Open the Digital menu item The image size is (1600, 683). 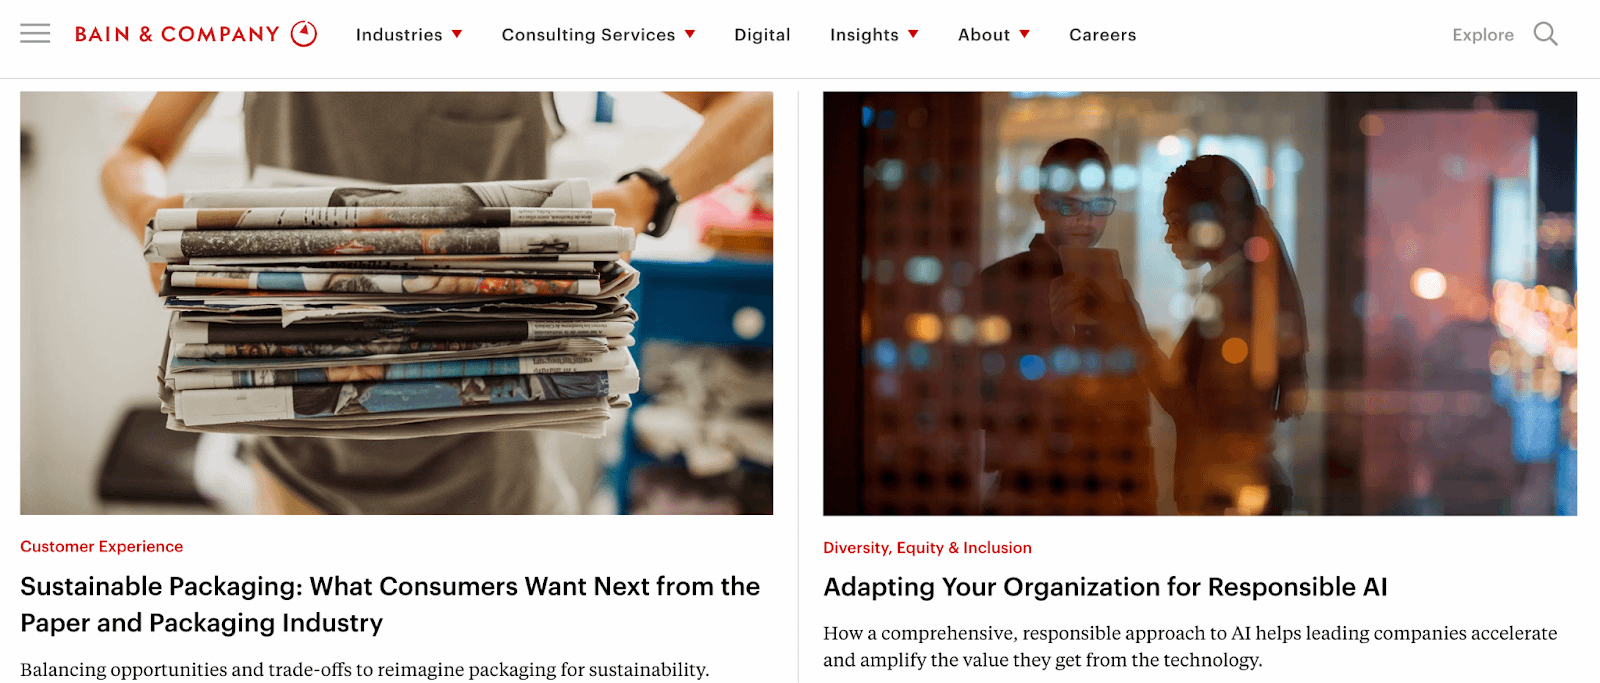(x=762, y=35)
